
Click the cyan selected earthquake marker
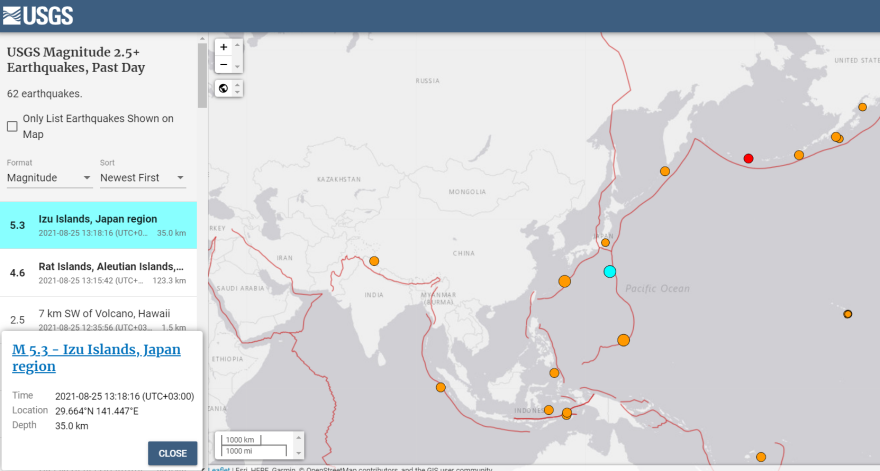tap(609, 272)
